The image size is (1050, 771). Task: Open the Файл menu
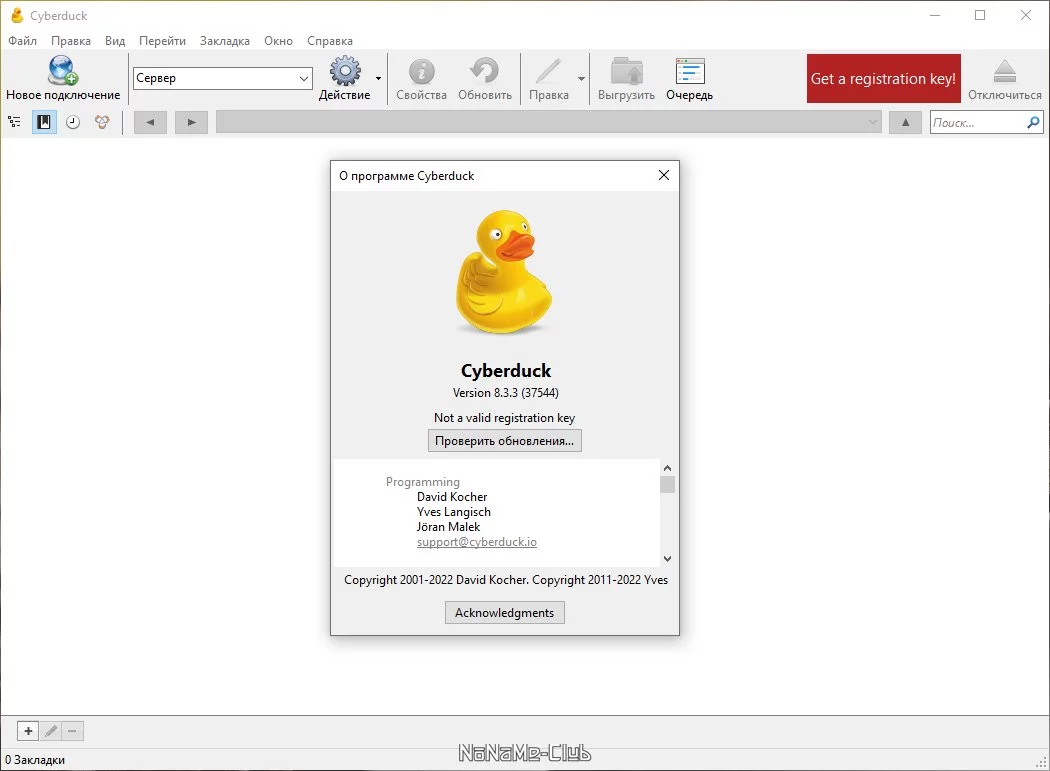(x=22, y=41)
